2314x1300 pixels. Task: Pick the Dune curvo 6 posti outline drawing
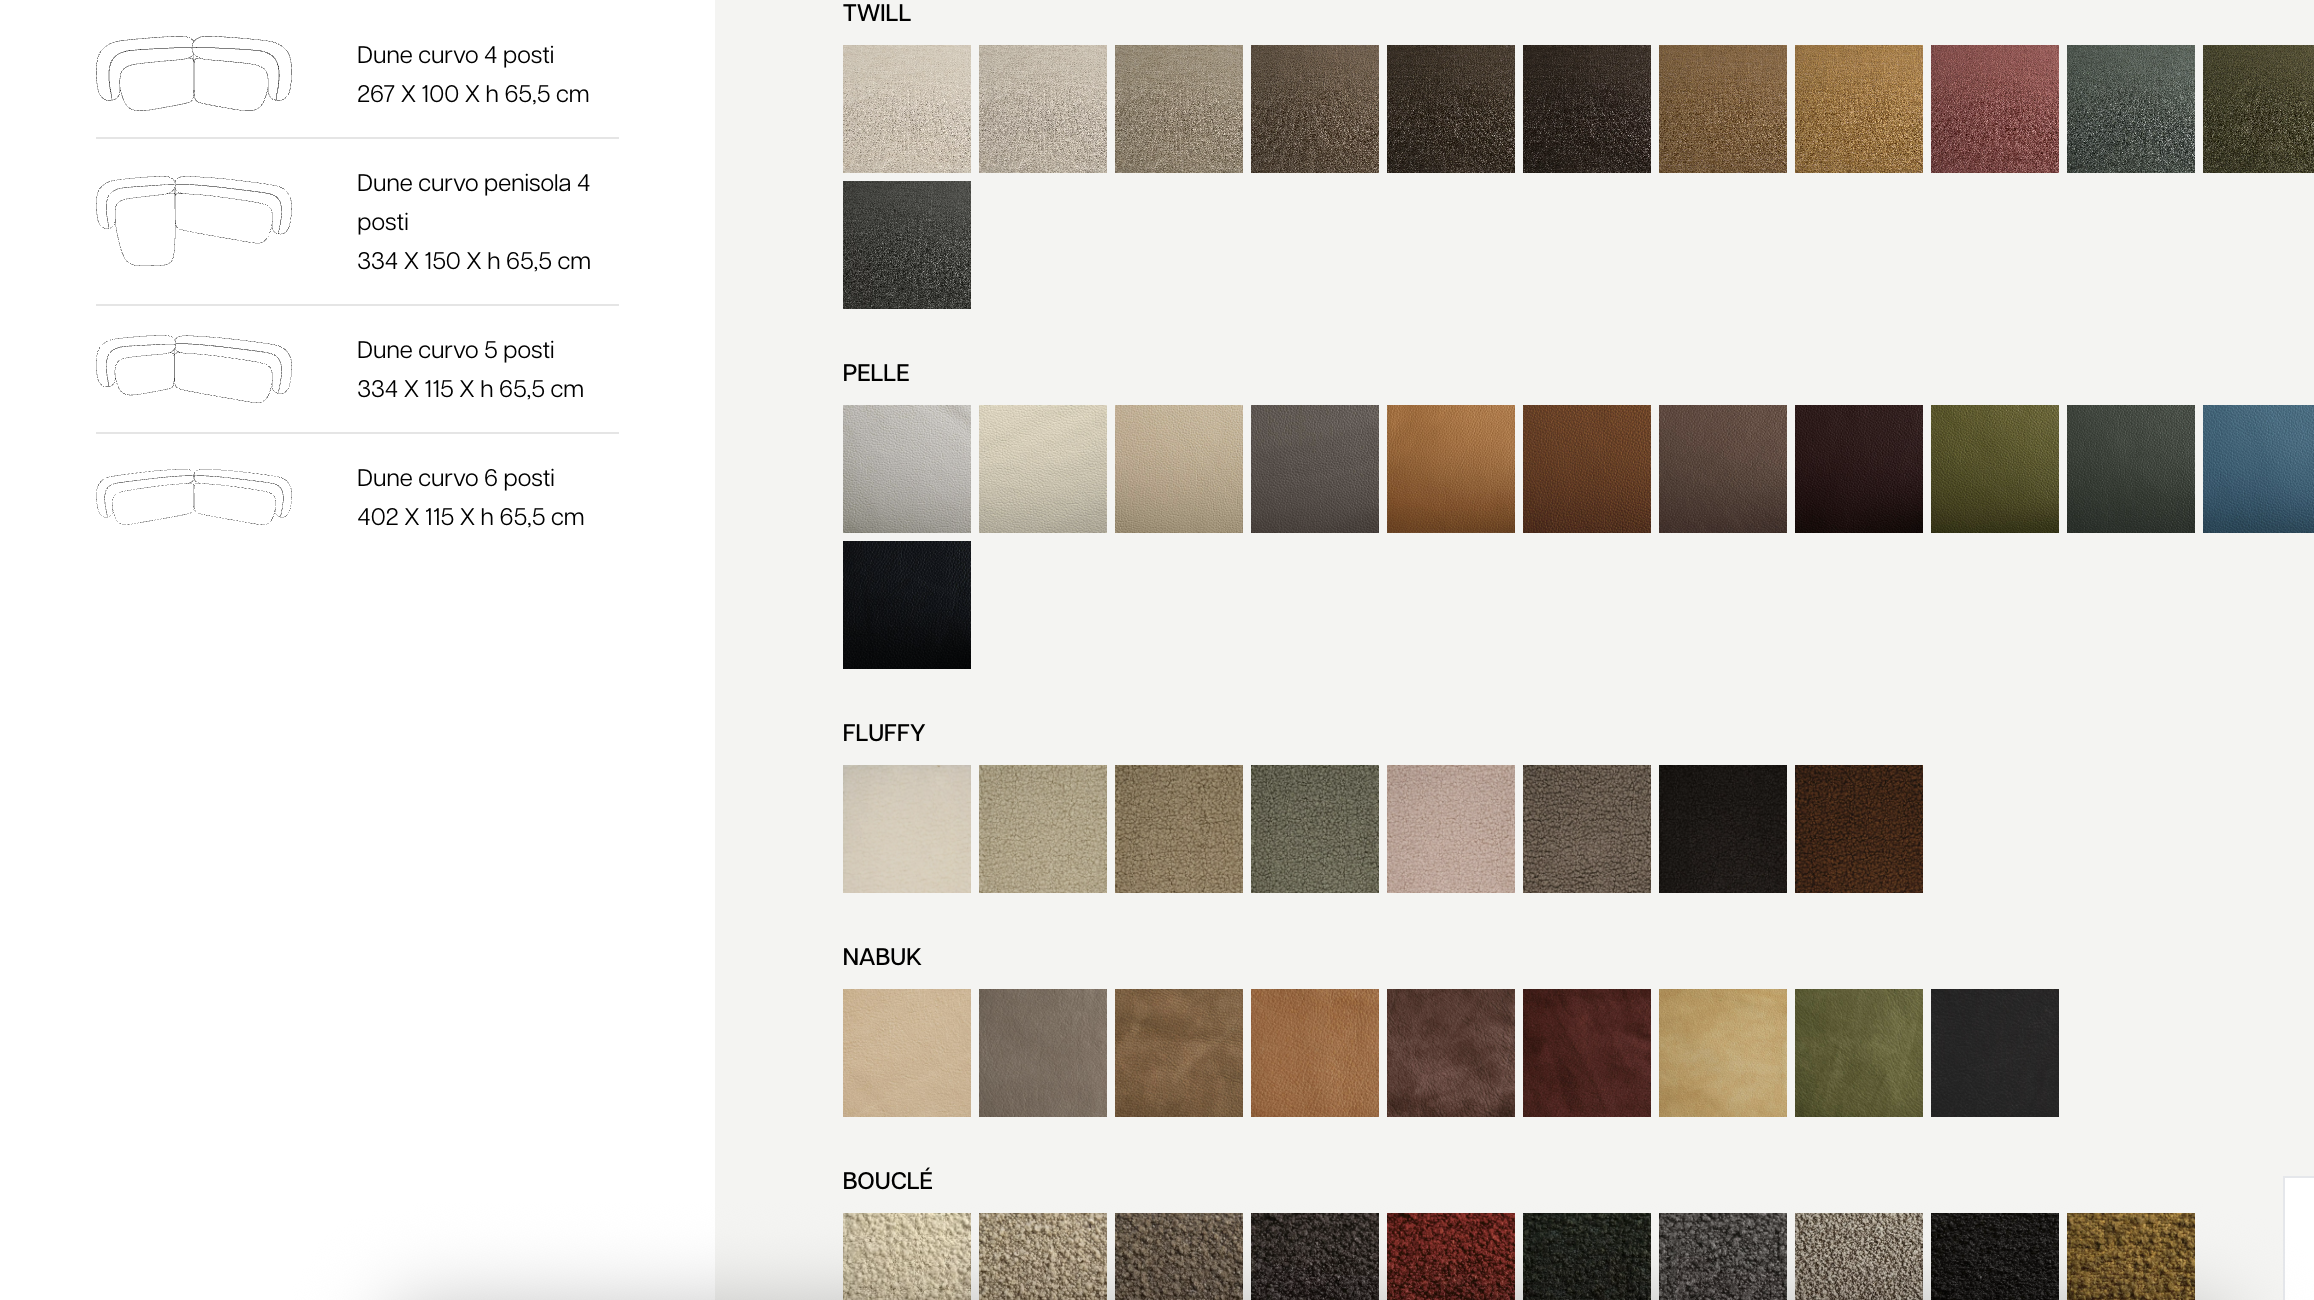[194, 497]
